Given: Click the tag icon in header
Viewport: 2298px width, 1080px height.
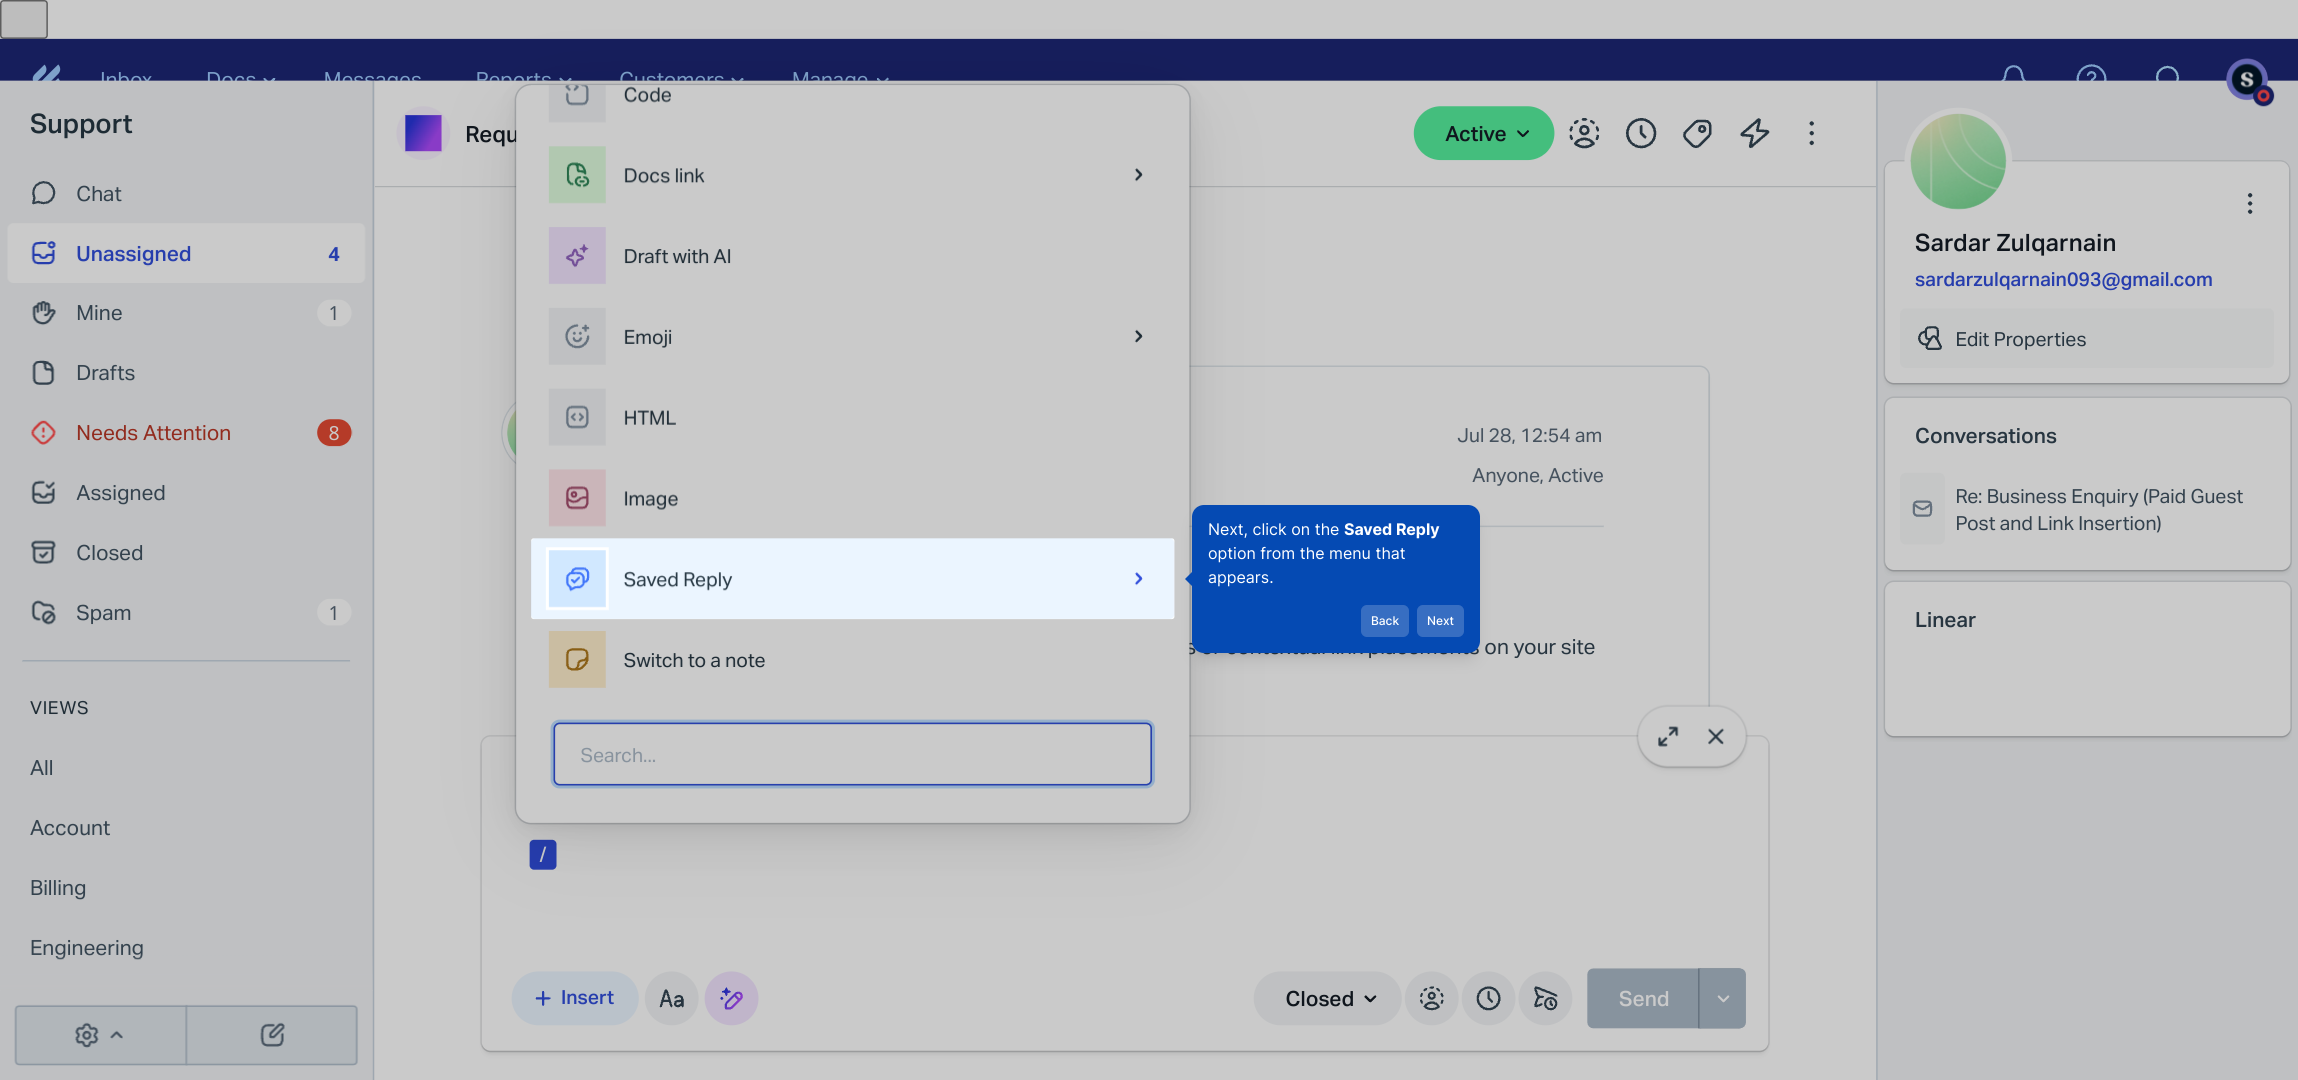Looking at the screenshot, I should [x=1697, y=133].
